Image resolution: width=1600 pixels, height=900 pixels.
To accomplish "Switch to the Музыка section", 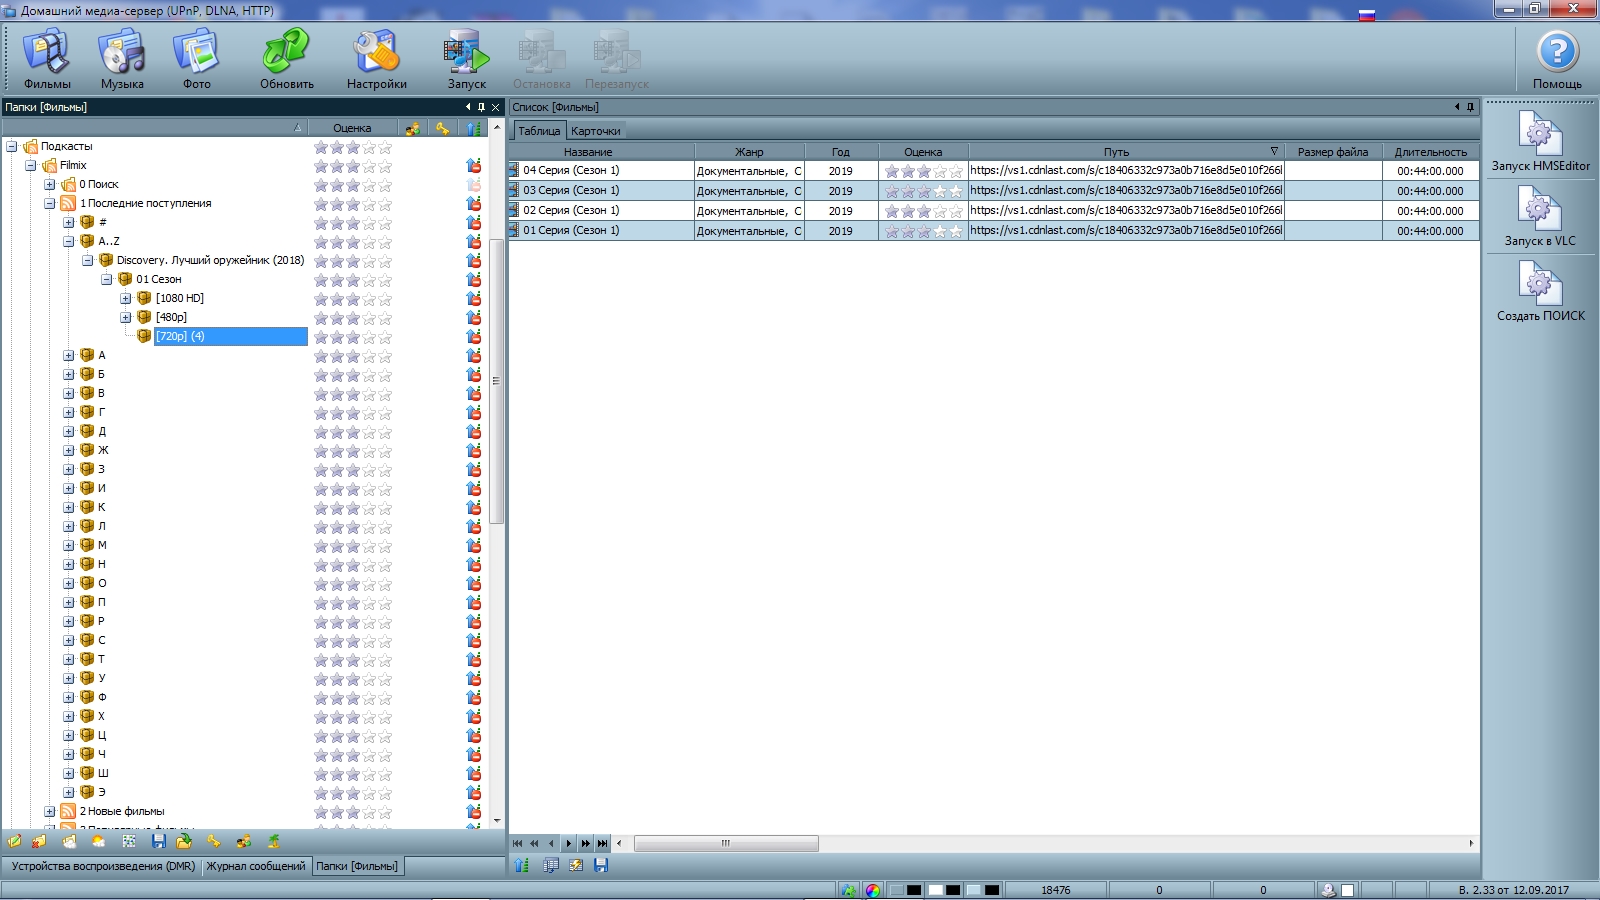I will tap(122, 59).
